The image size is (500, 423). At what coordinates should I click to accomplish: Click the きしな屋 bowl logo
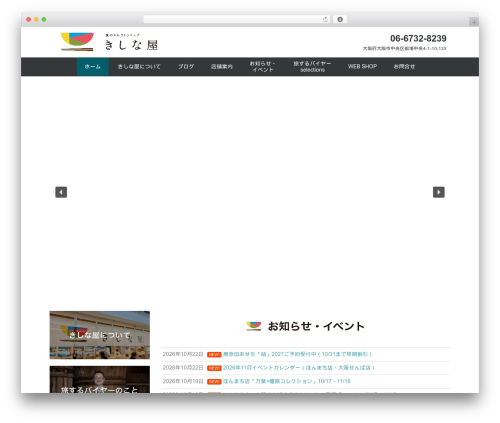(x=77, y=42)
